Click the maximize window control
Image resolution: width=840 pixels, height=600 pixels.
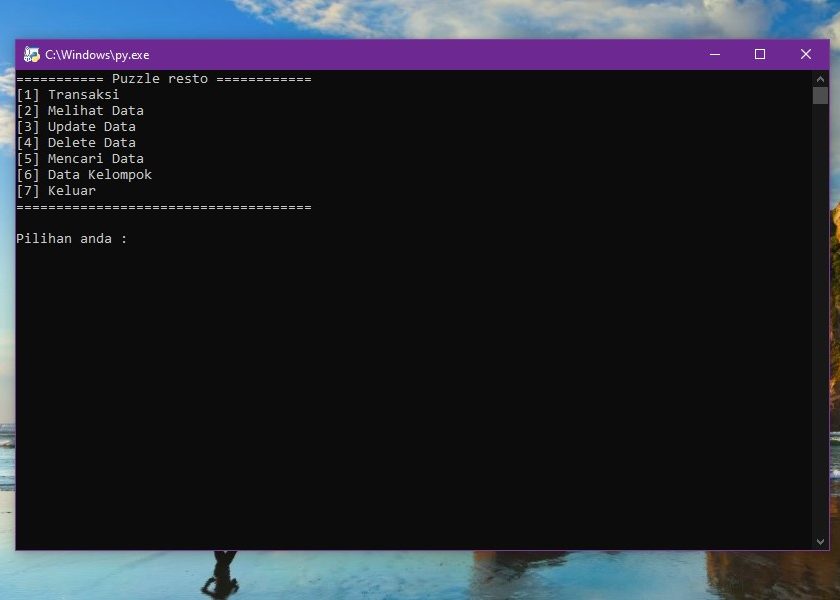click(x=760, y=54)
